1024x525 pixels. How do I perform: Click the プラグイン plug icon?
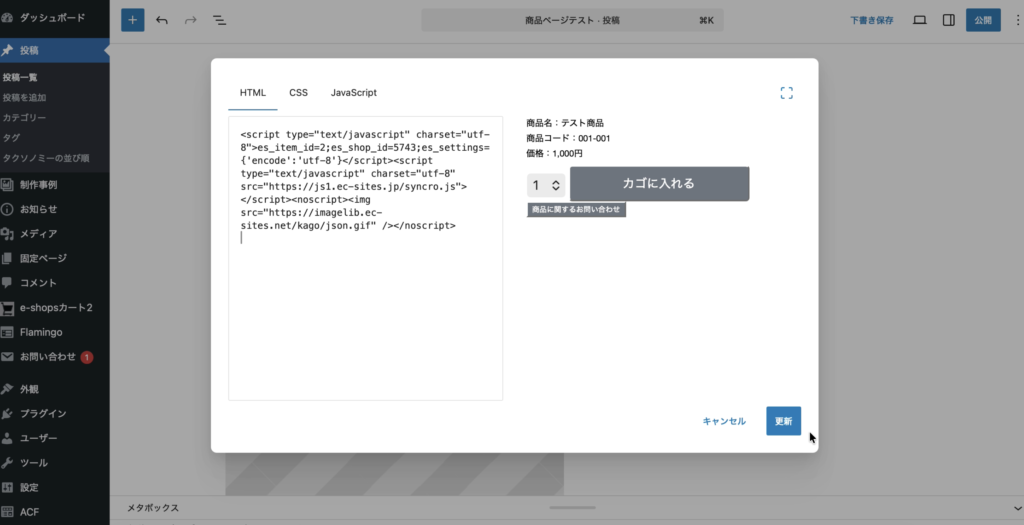[7, 413]
